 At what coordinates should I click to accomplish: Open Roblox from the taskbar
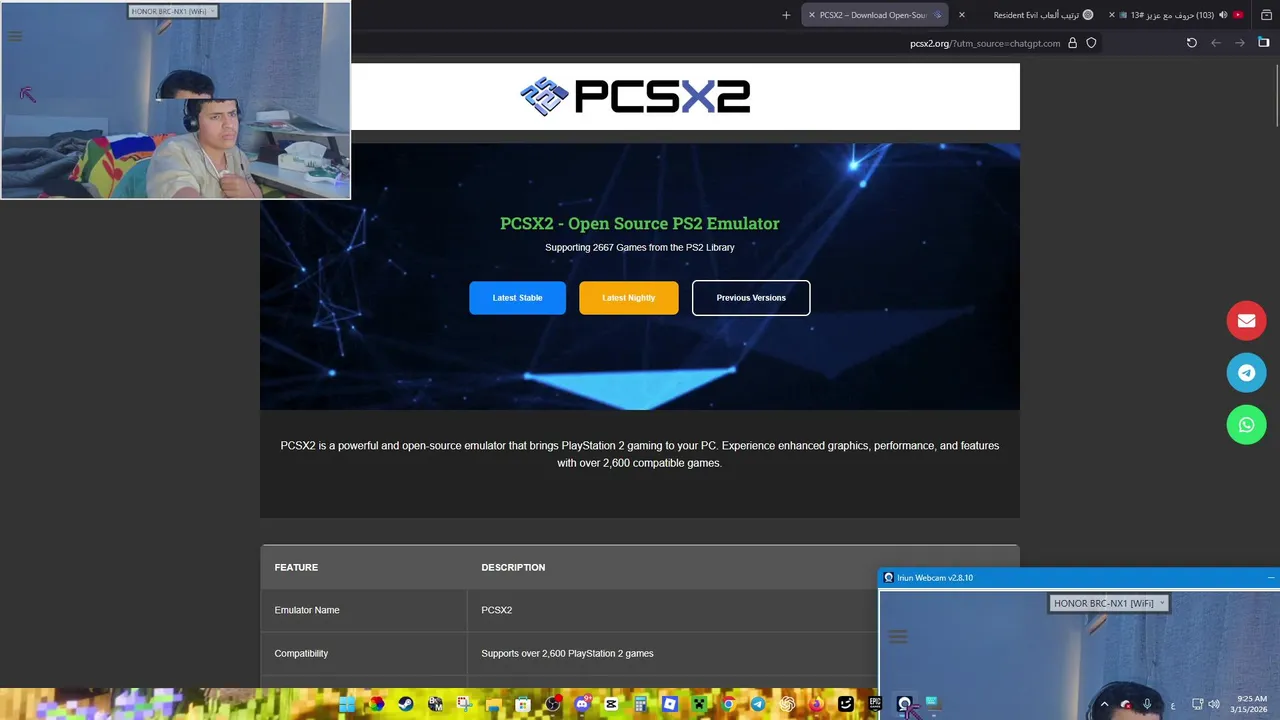pyautogui.click(x=670, y=705)
